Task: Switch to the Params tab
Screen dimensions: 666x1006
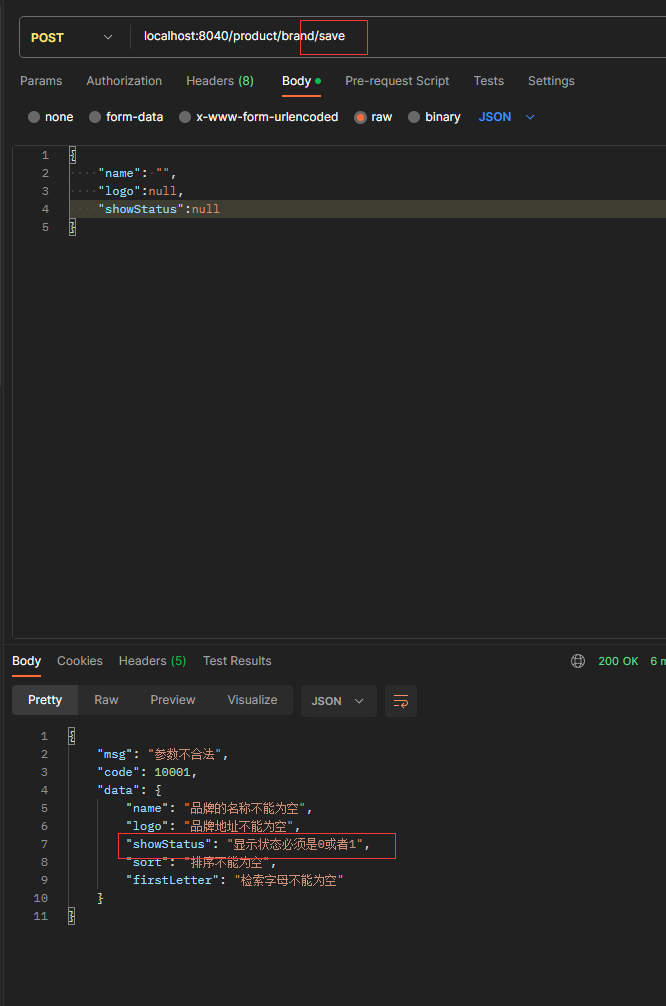Action: [x=41, y=81]
